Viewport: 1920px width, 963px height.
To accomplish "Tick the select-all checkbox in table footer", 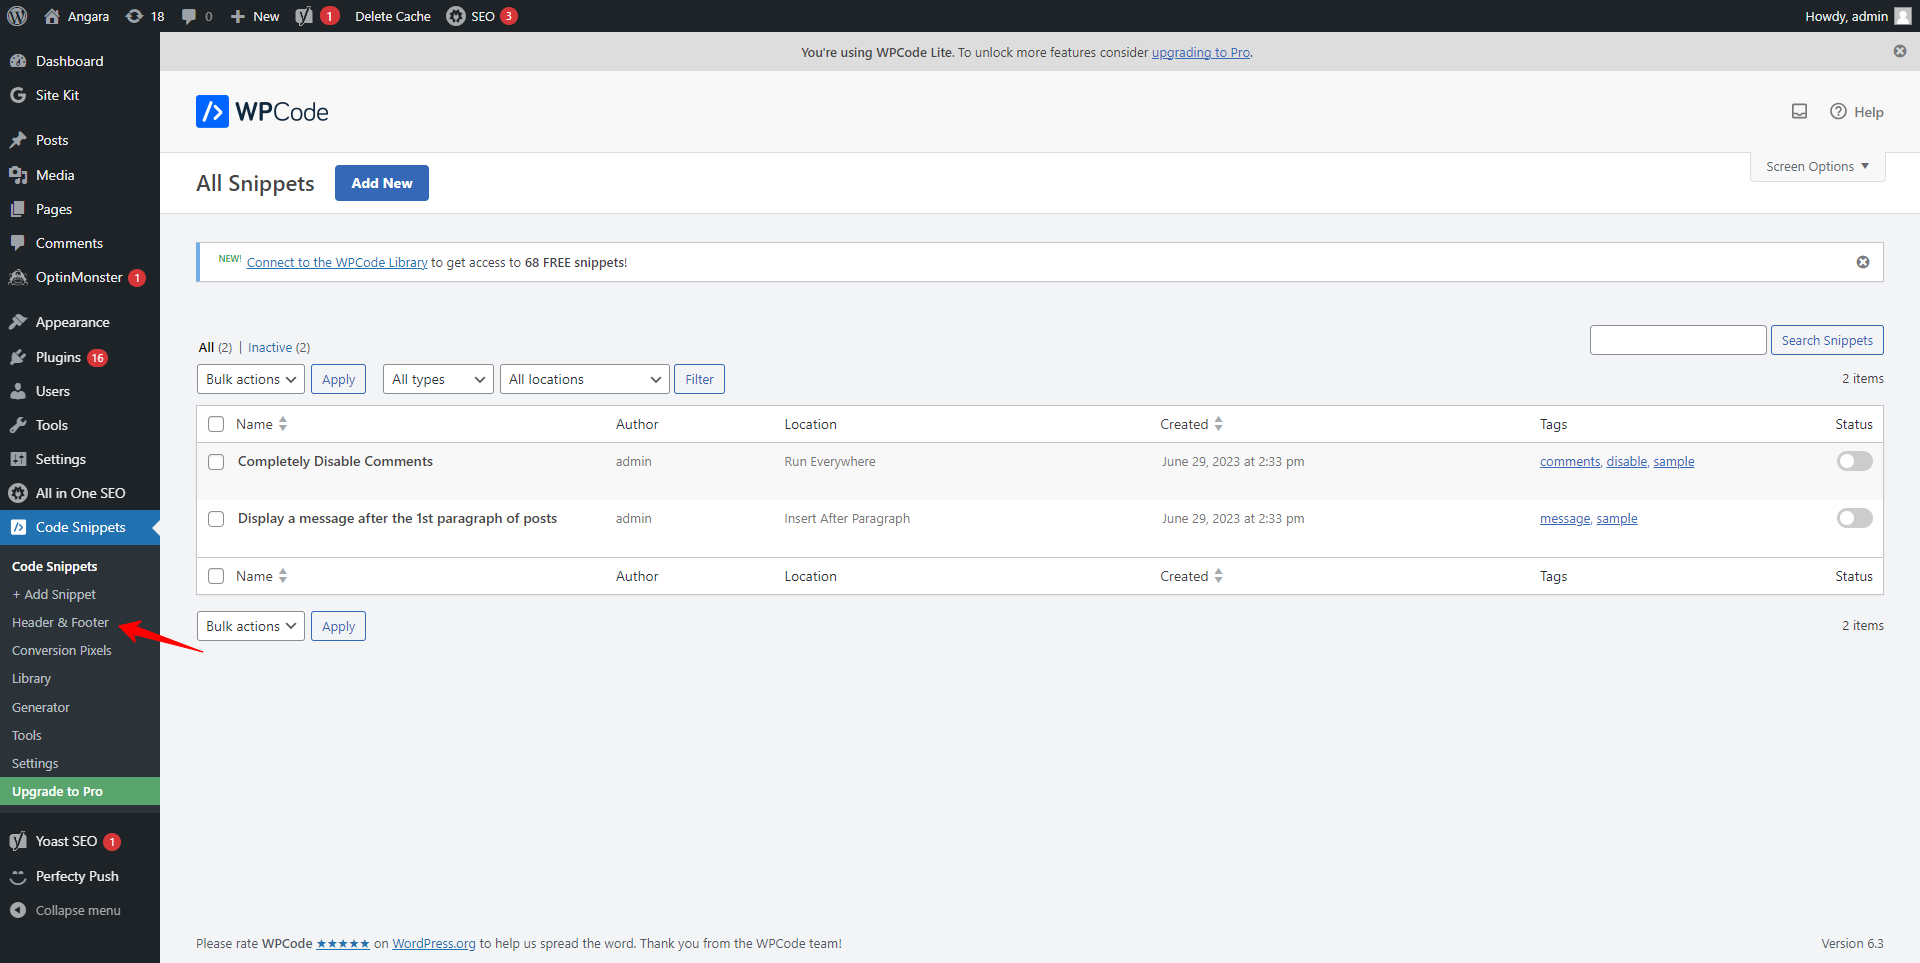I will click(216, 576).
